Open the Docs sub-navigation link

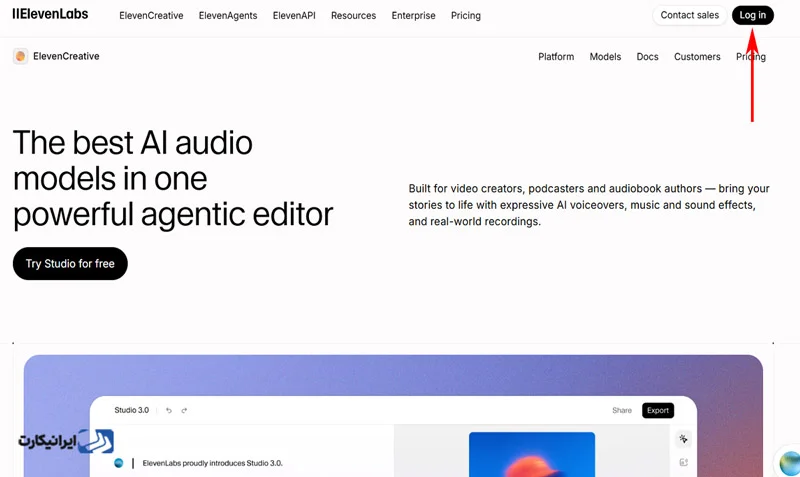click(647, 57)
